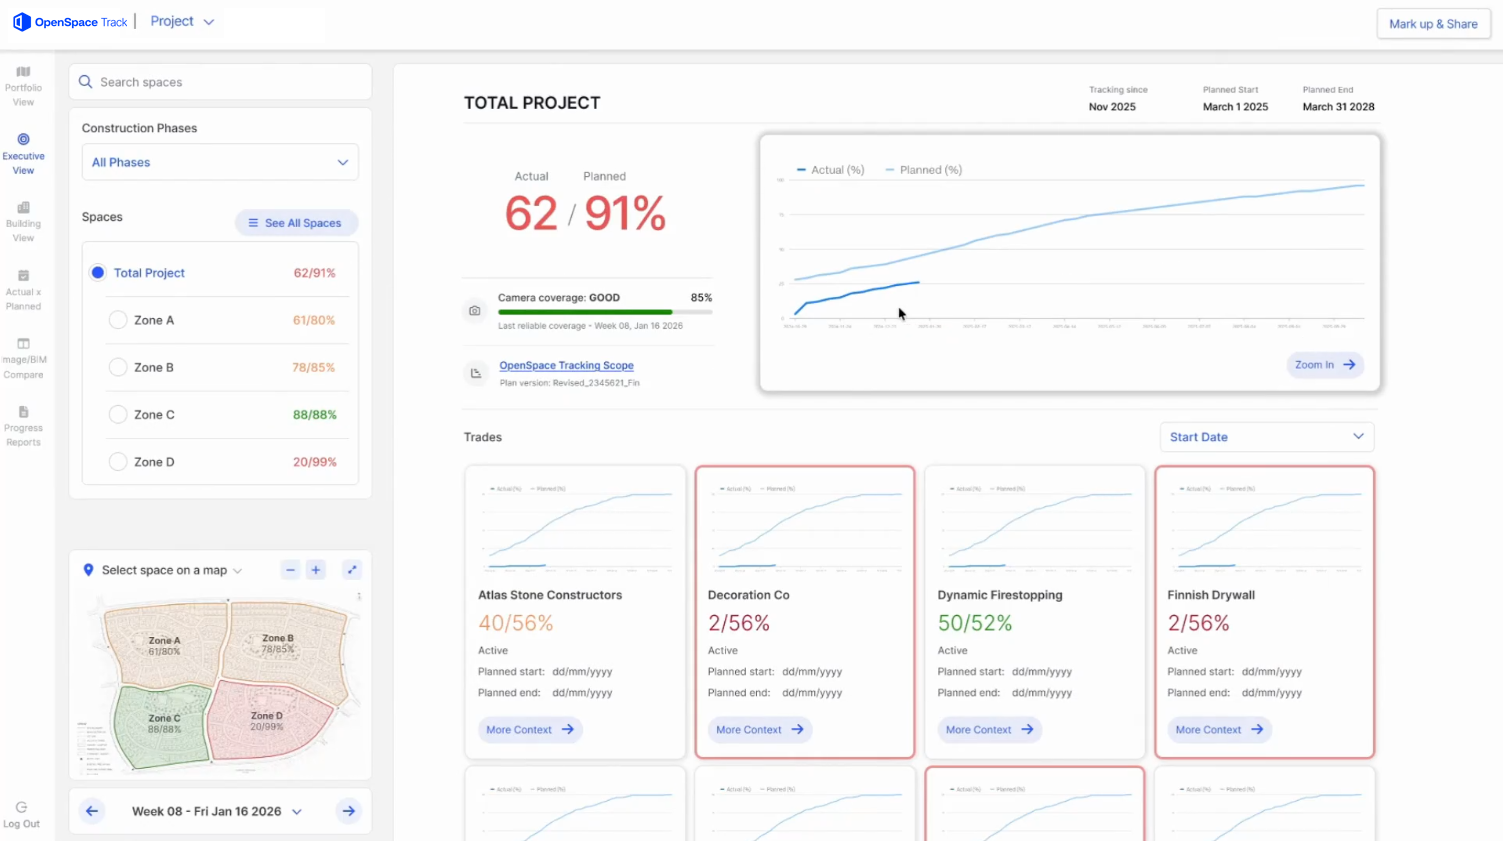This screenshot has height=841, width=1503.
Task: Expand the All Phases dropdown
Action: click(x=220, y=162)
